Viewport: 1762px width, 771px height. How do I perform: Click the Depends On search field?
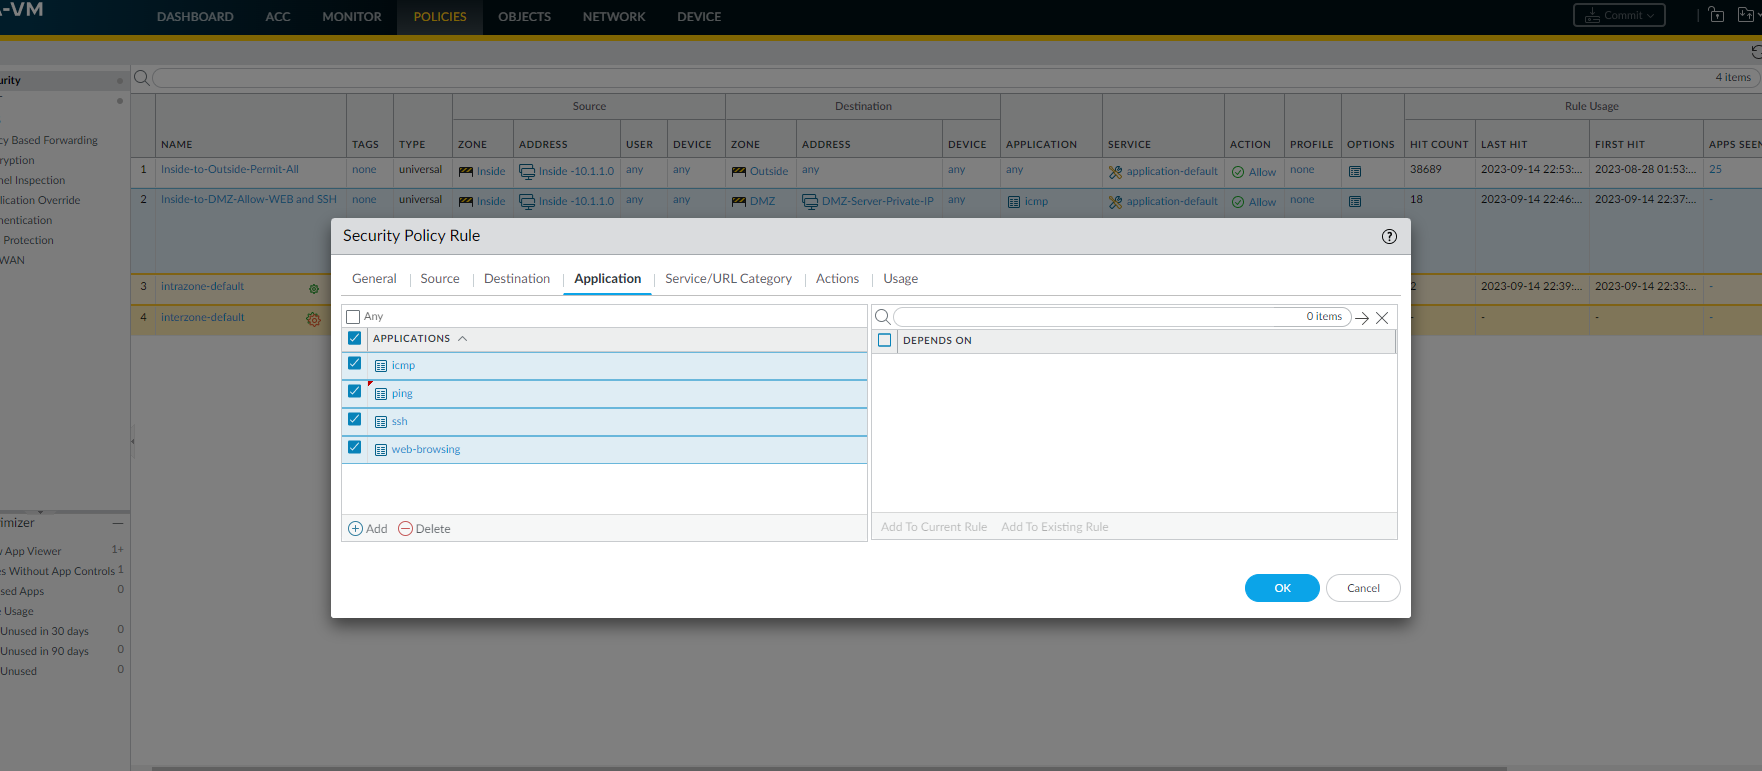(1100, 317)
